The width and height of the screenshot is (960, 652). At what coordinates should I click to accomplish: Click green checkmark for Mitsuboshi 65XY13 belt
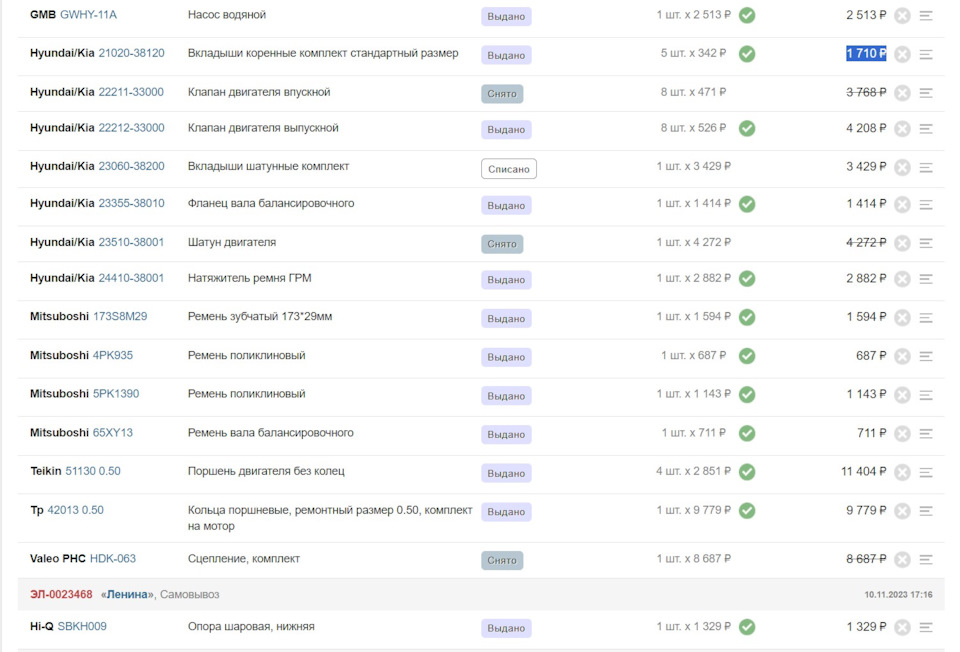click(x=747, y=433)
